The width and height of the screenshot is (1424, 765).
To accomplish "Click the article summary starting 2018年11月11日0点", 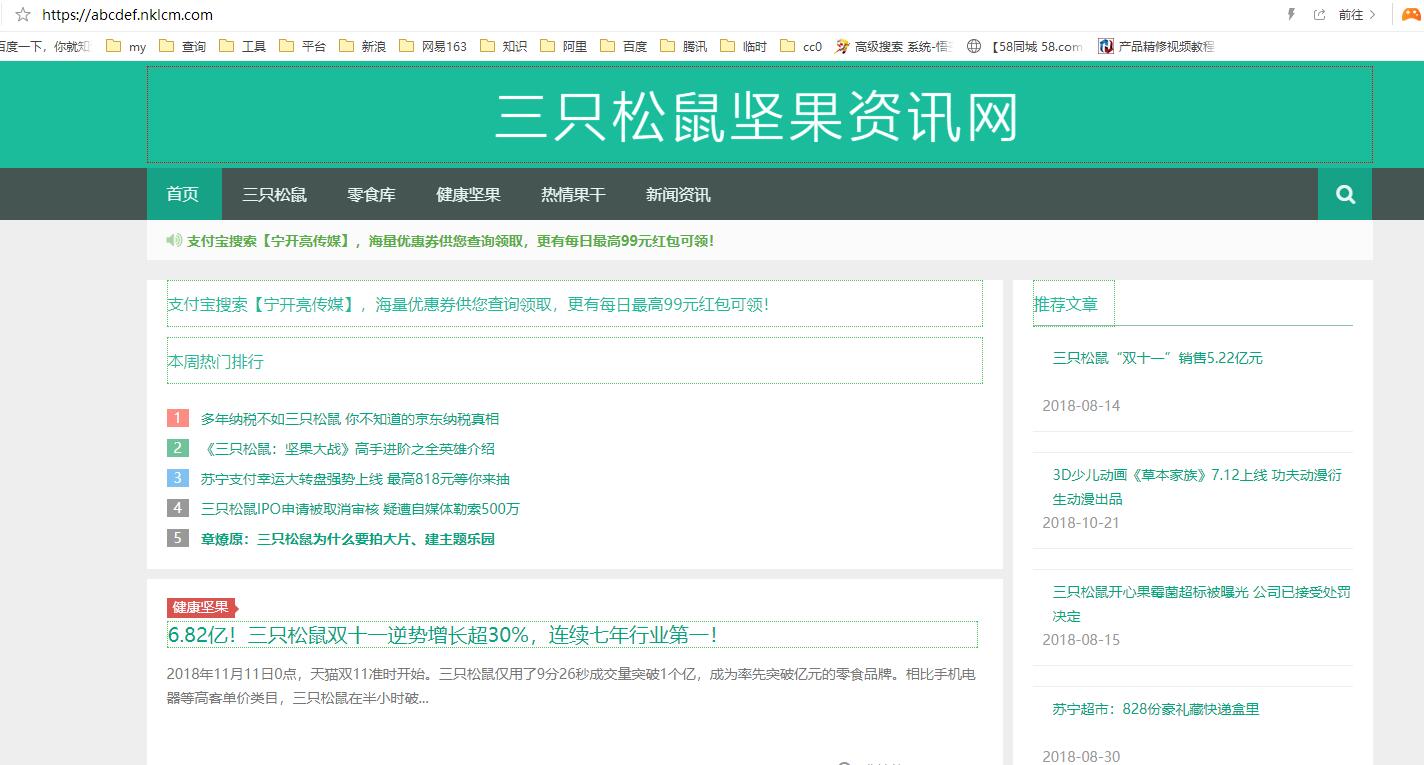I will (571, 686).
